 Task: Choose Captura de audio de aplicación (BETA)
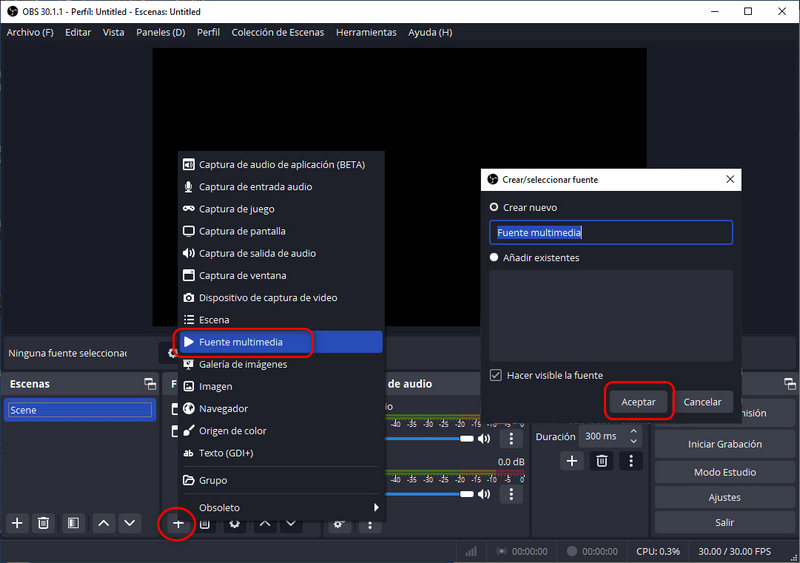point(281,164)
